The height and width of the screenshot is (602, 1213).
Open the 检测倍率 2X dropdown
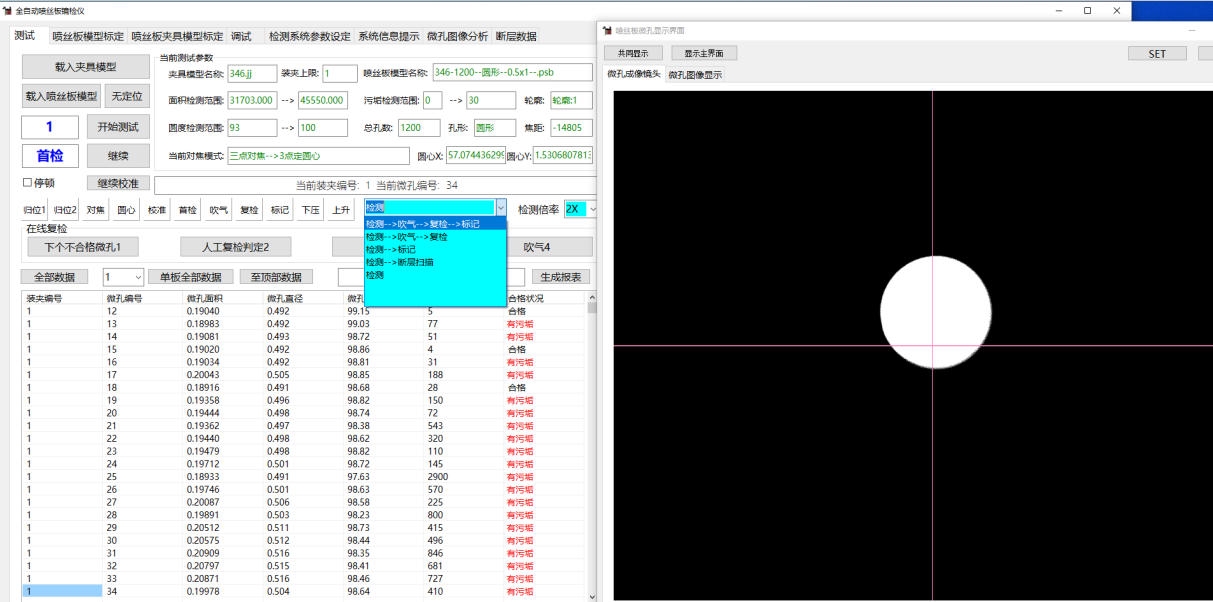592,209
